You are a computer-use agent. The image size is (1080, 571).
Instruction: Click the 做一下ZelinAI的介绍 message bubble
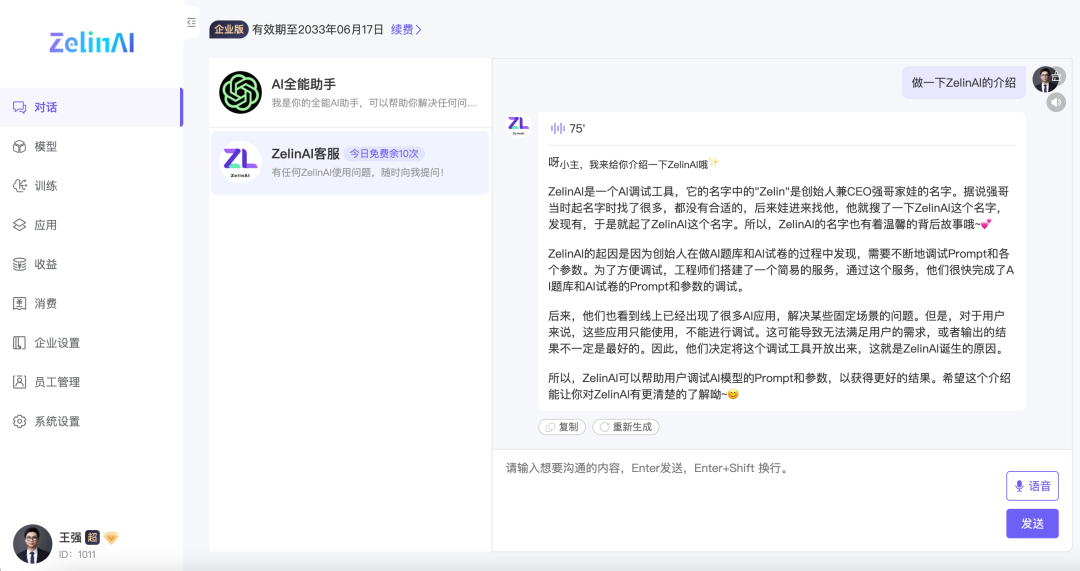(x=964, y=83)
